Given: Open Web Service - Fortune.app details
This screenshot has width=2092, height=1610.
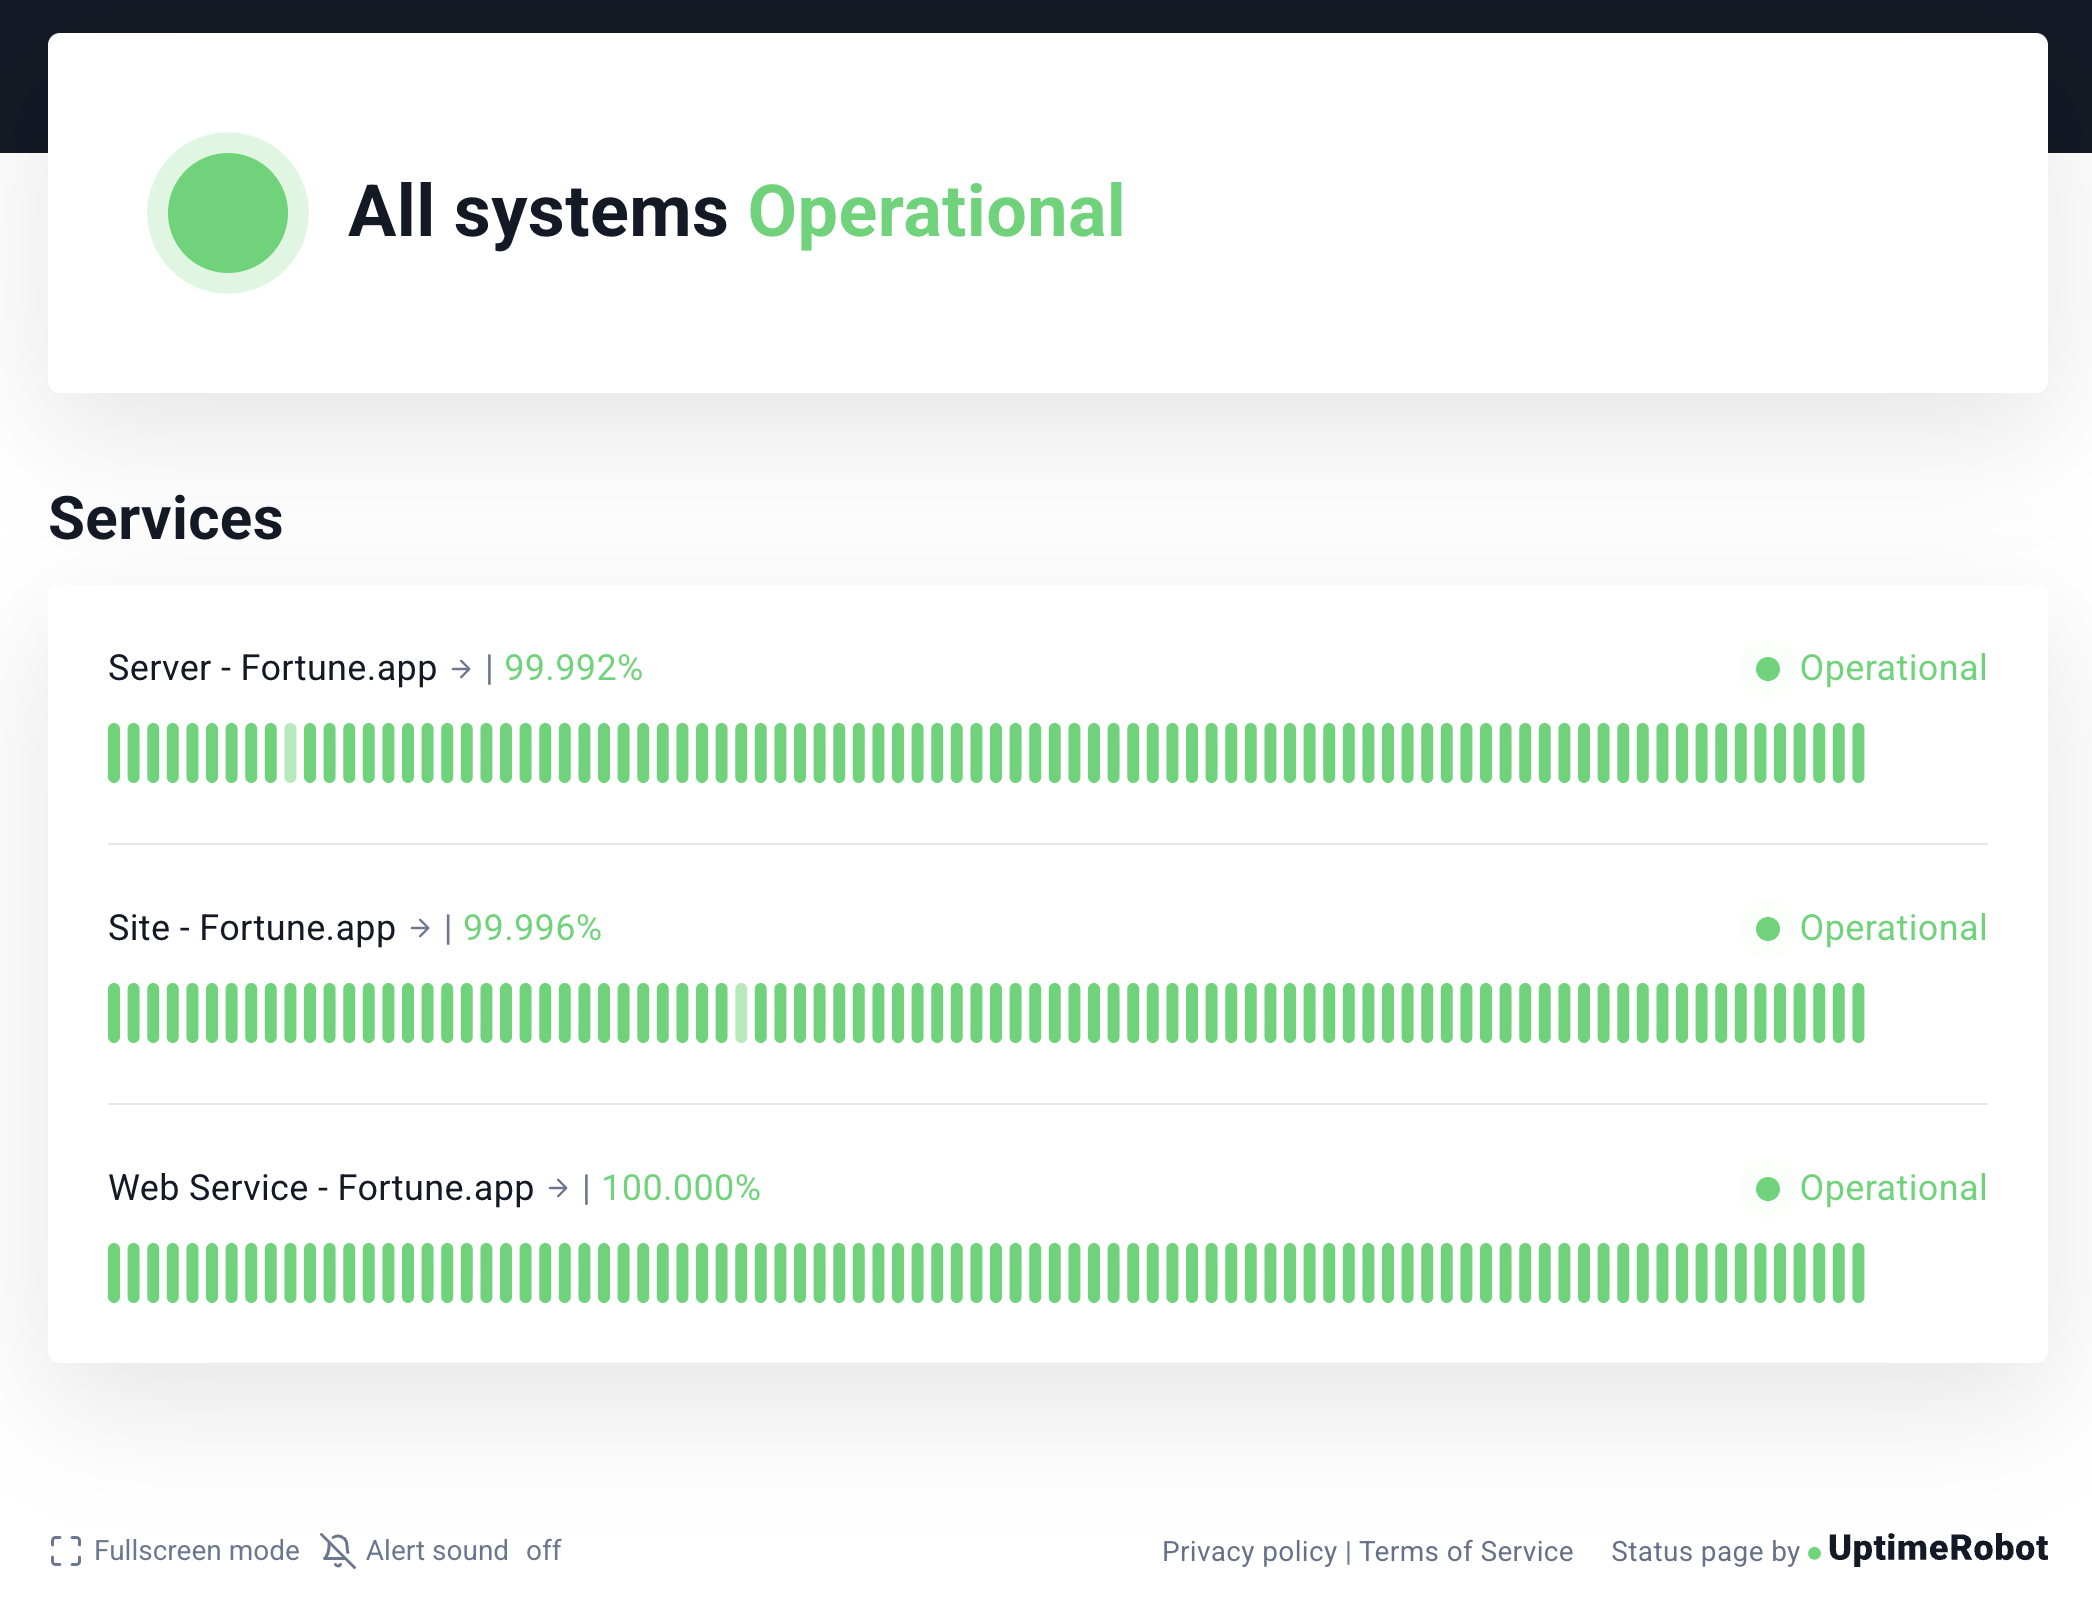Looking at the screenshot, I should (320, 1188).
